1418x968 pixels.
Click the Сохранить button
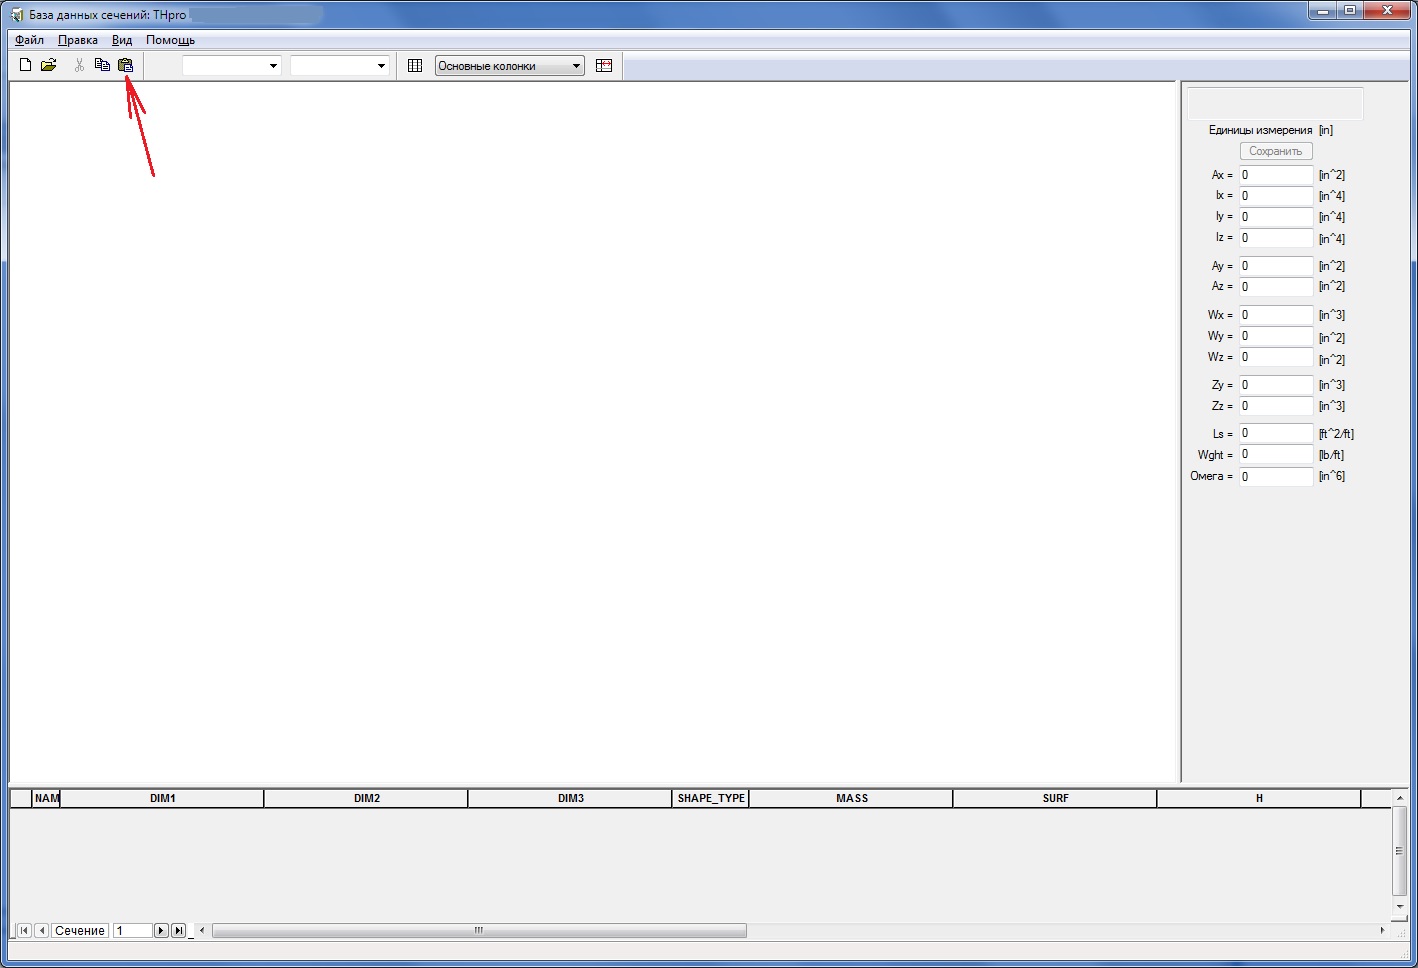coord(1276,151)
